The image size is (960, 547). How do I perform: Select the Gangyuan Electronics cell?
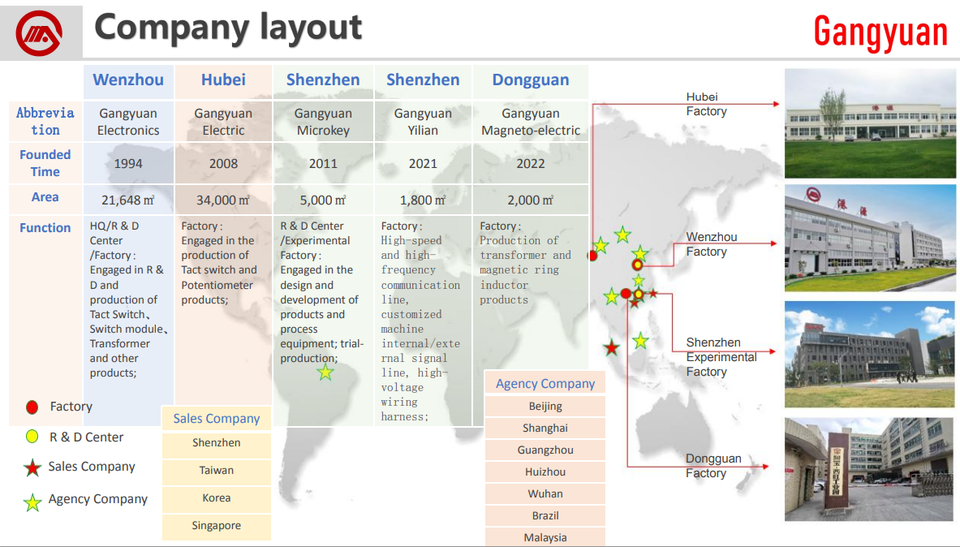coord(129,121)
